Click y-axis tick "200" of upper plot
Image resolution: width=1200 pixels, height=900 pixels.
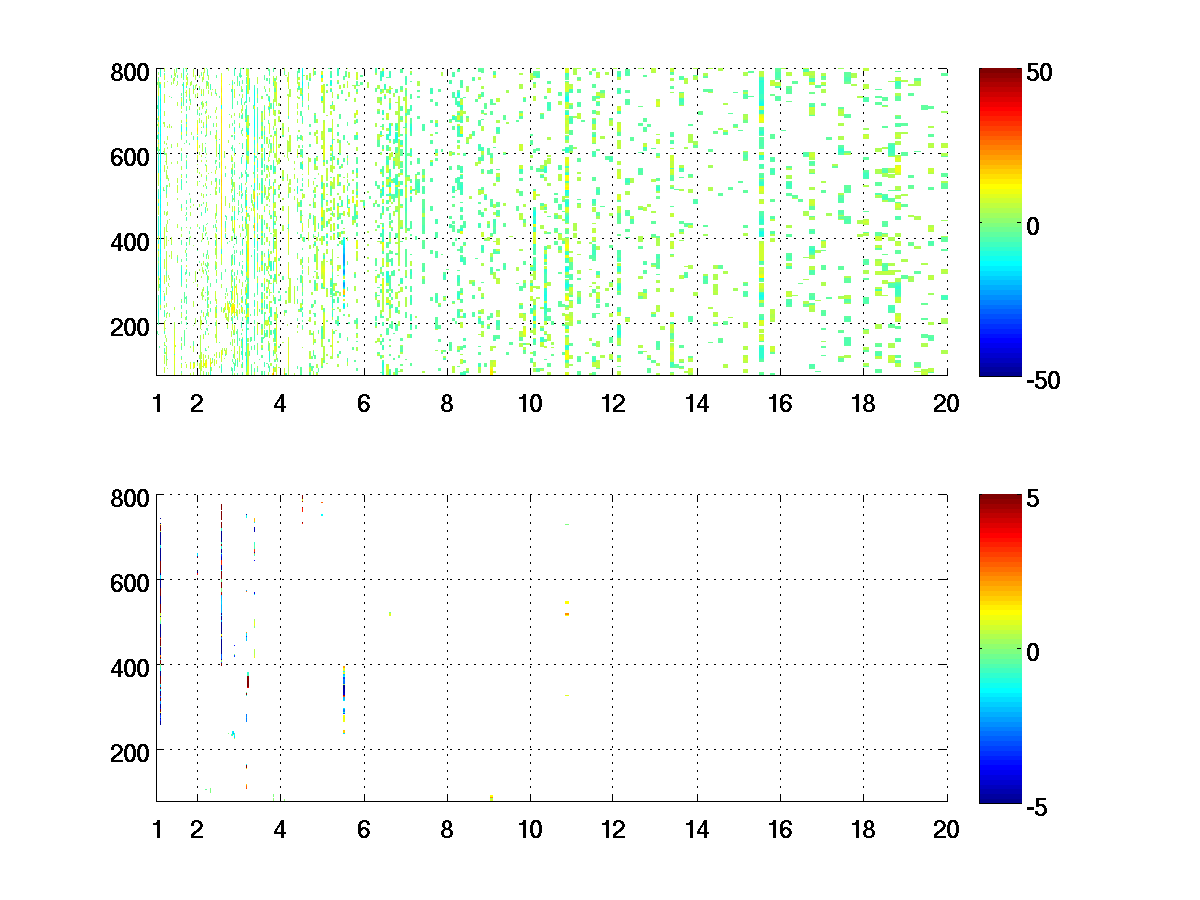click(x=131, y=326)
